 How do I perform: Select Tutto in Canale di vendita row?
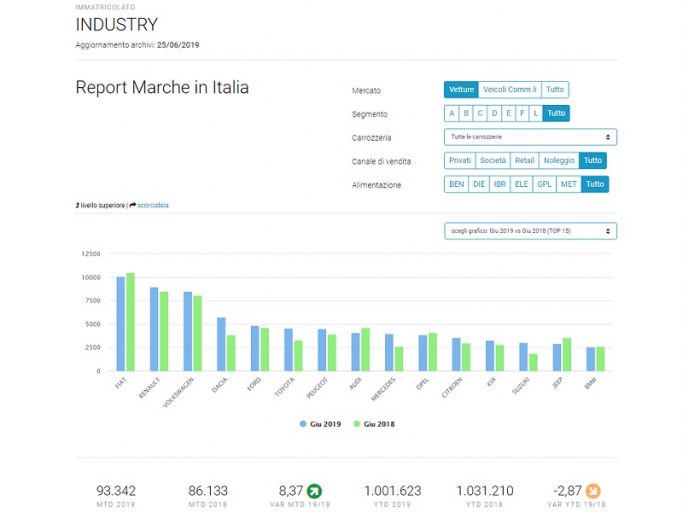pos(593,160)
